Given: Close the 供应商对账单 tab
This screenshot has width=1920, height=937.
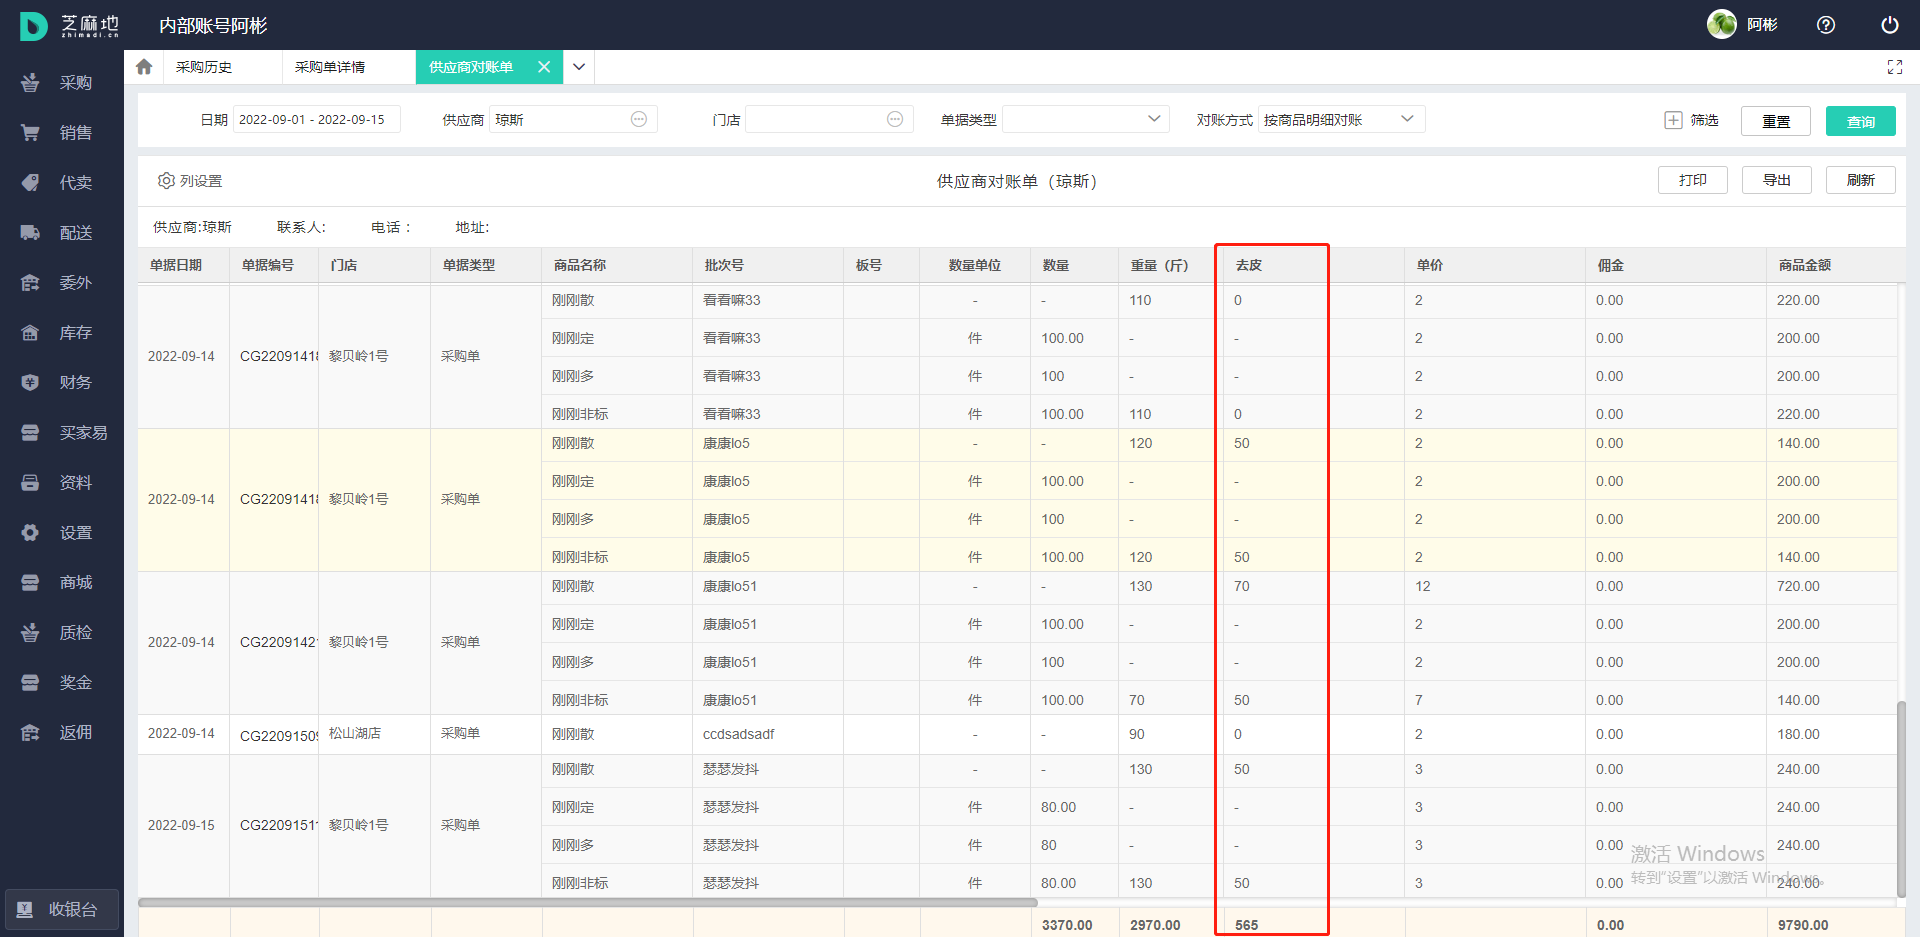Looking at the screenshot, I should coord(544,67).
